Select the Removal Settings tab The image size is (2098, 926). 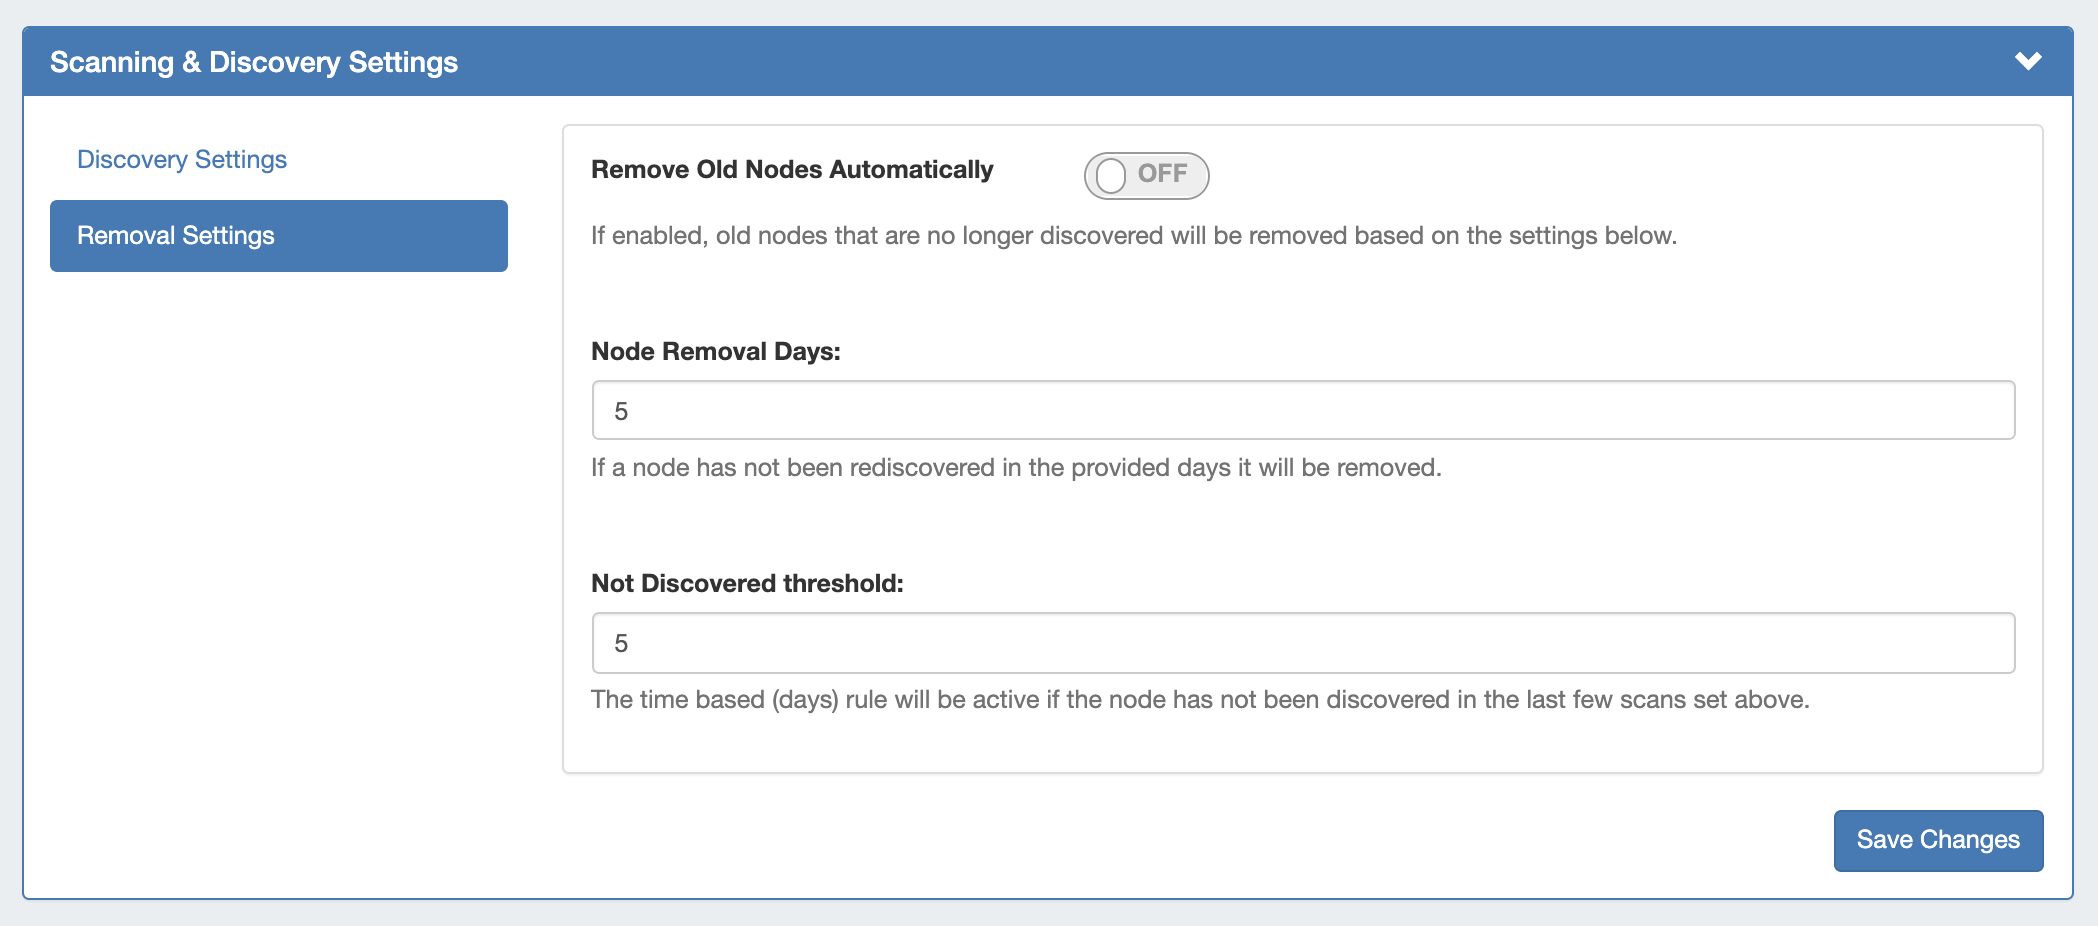[278, 236]
